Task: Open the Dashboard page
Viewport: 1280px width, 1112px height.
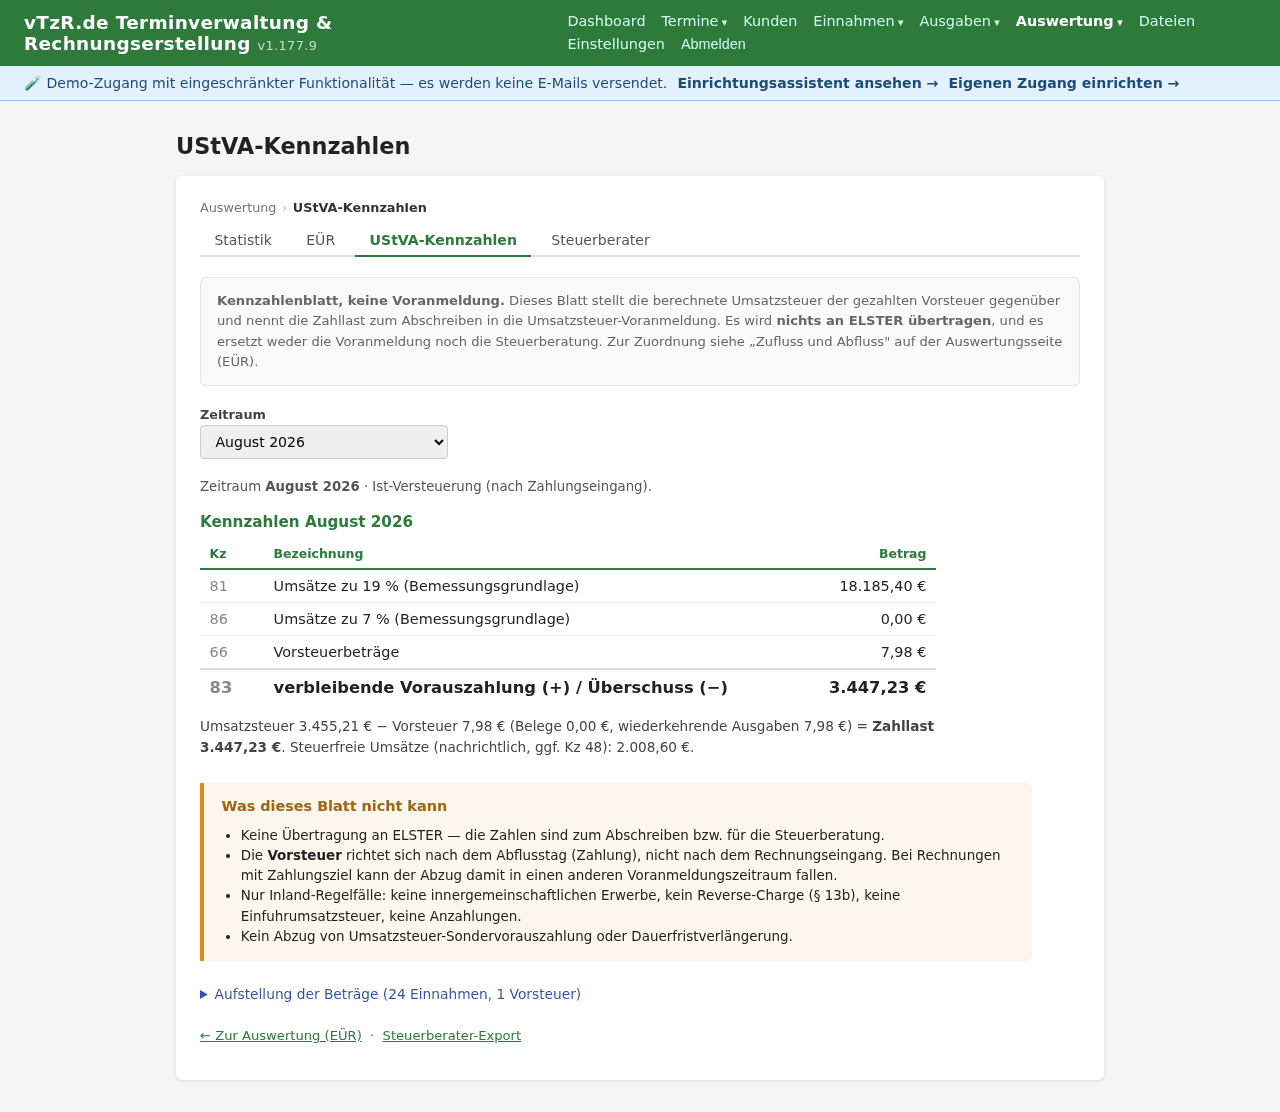Action: coord(606,21)
